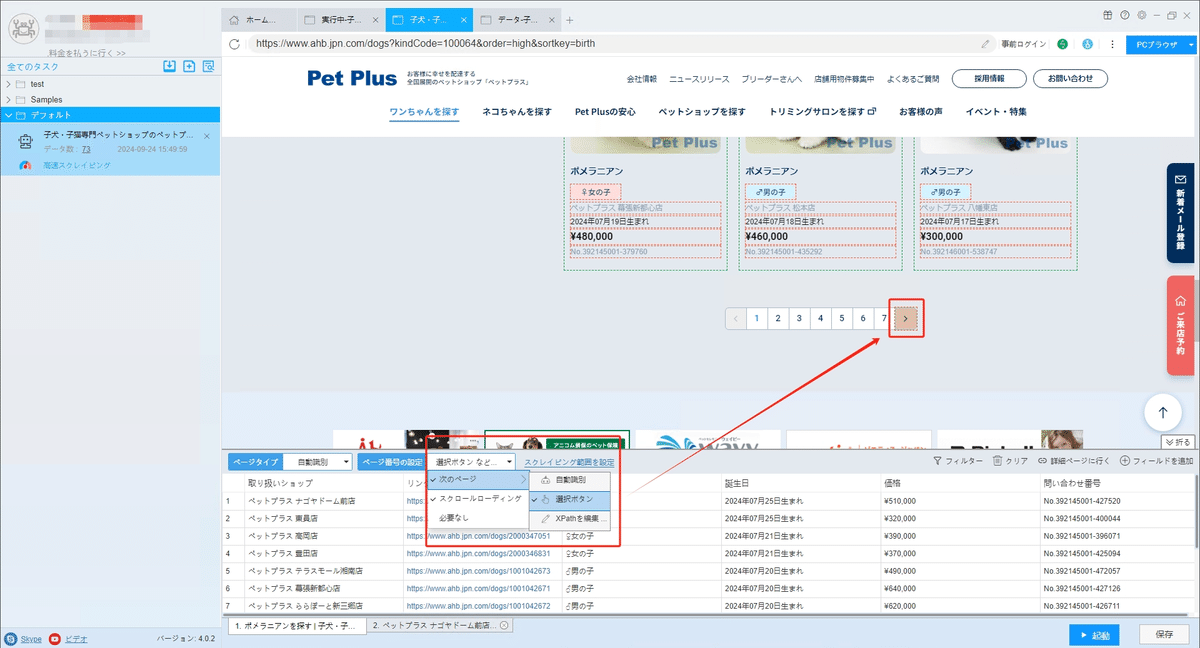Go to next page arrow in pagination

906,319
